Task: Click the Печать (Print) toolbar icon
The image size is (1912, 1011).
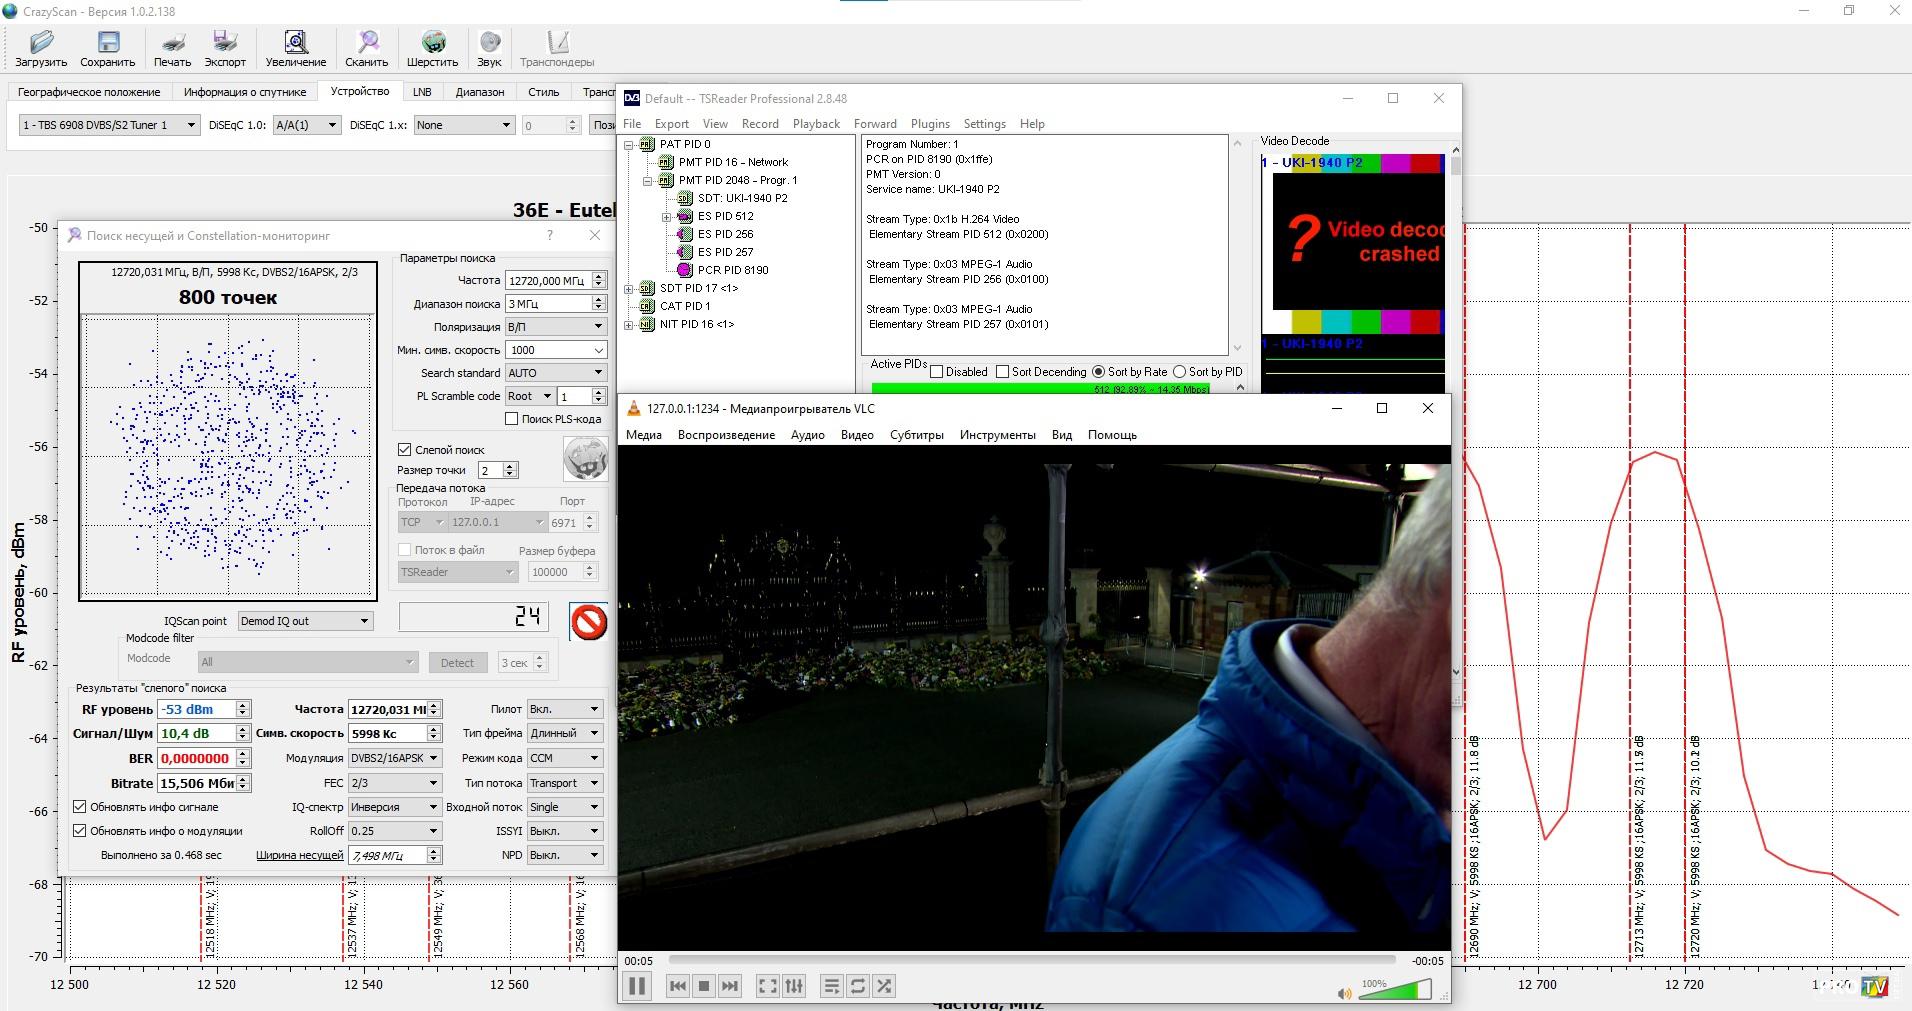Action: pyautogui.click(x=172, y=42)
